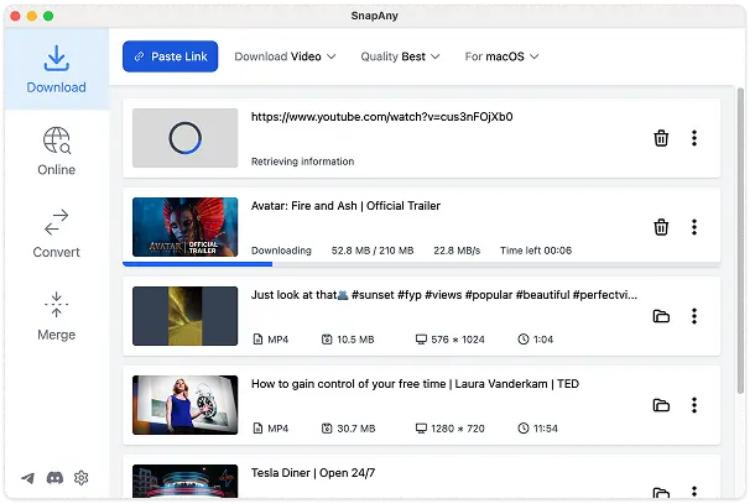Click the loading spinner thumbnail placeholder
The width and height of the screenshot is (750, 504).
185,138
